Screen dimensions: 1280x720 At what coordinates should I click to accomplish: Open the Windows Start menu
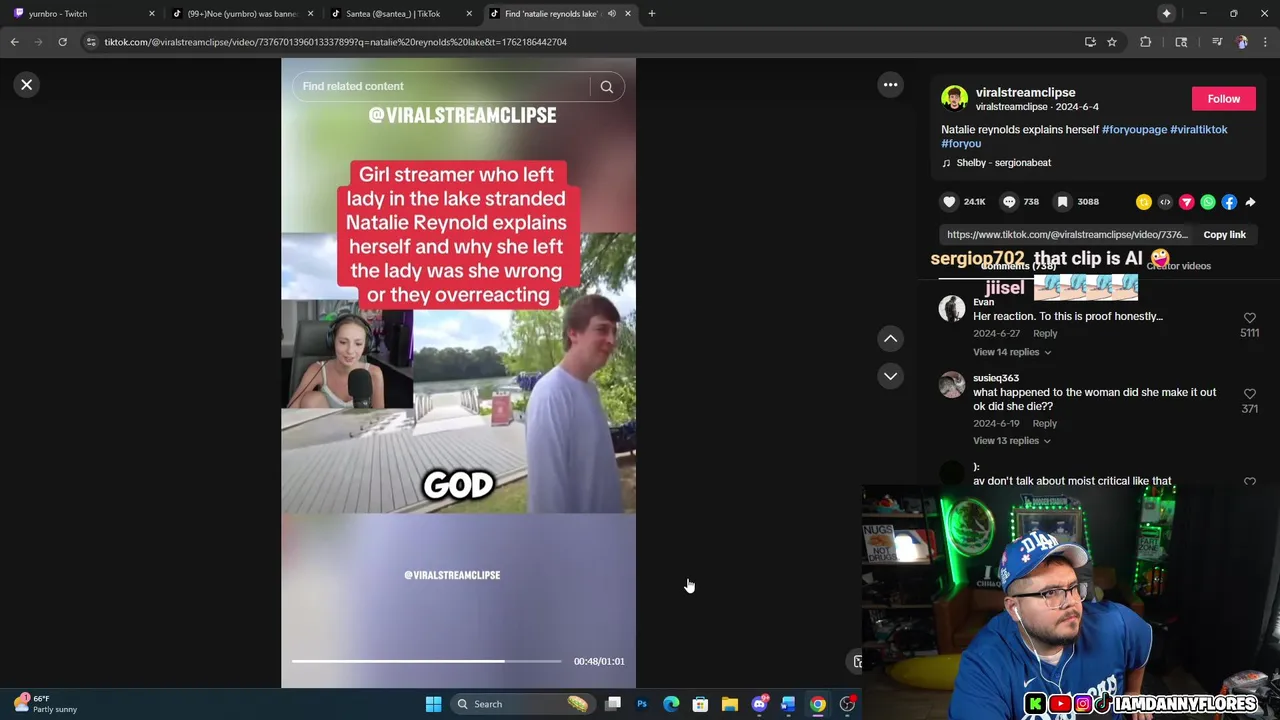433,704
